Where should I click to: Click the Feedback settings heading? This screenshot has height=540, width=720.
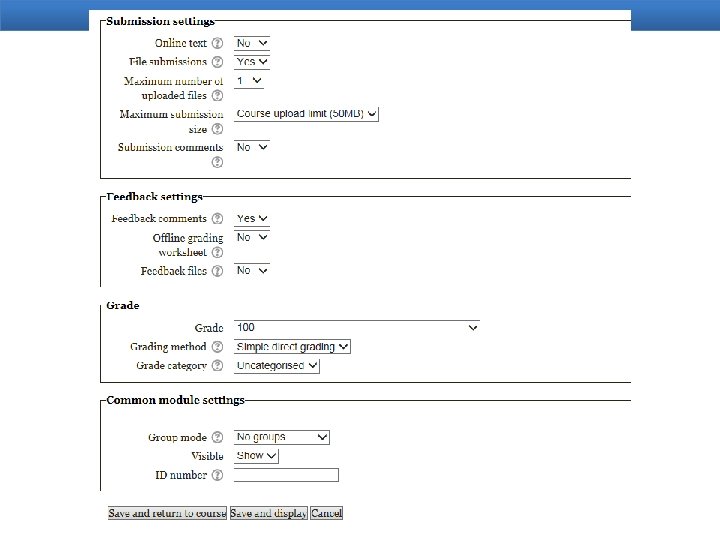154,197
